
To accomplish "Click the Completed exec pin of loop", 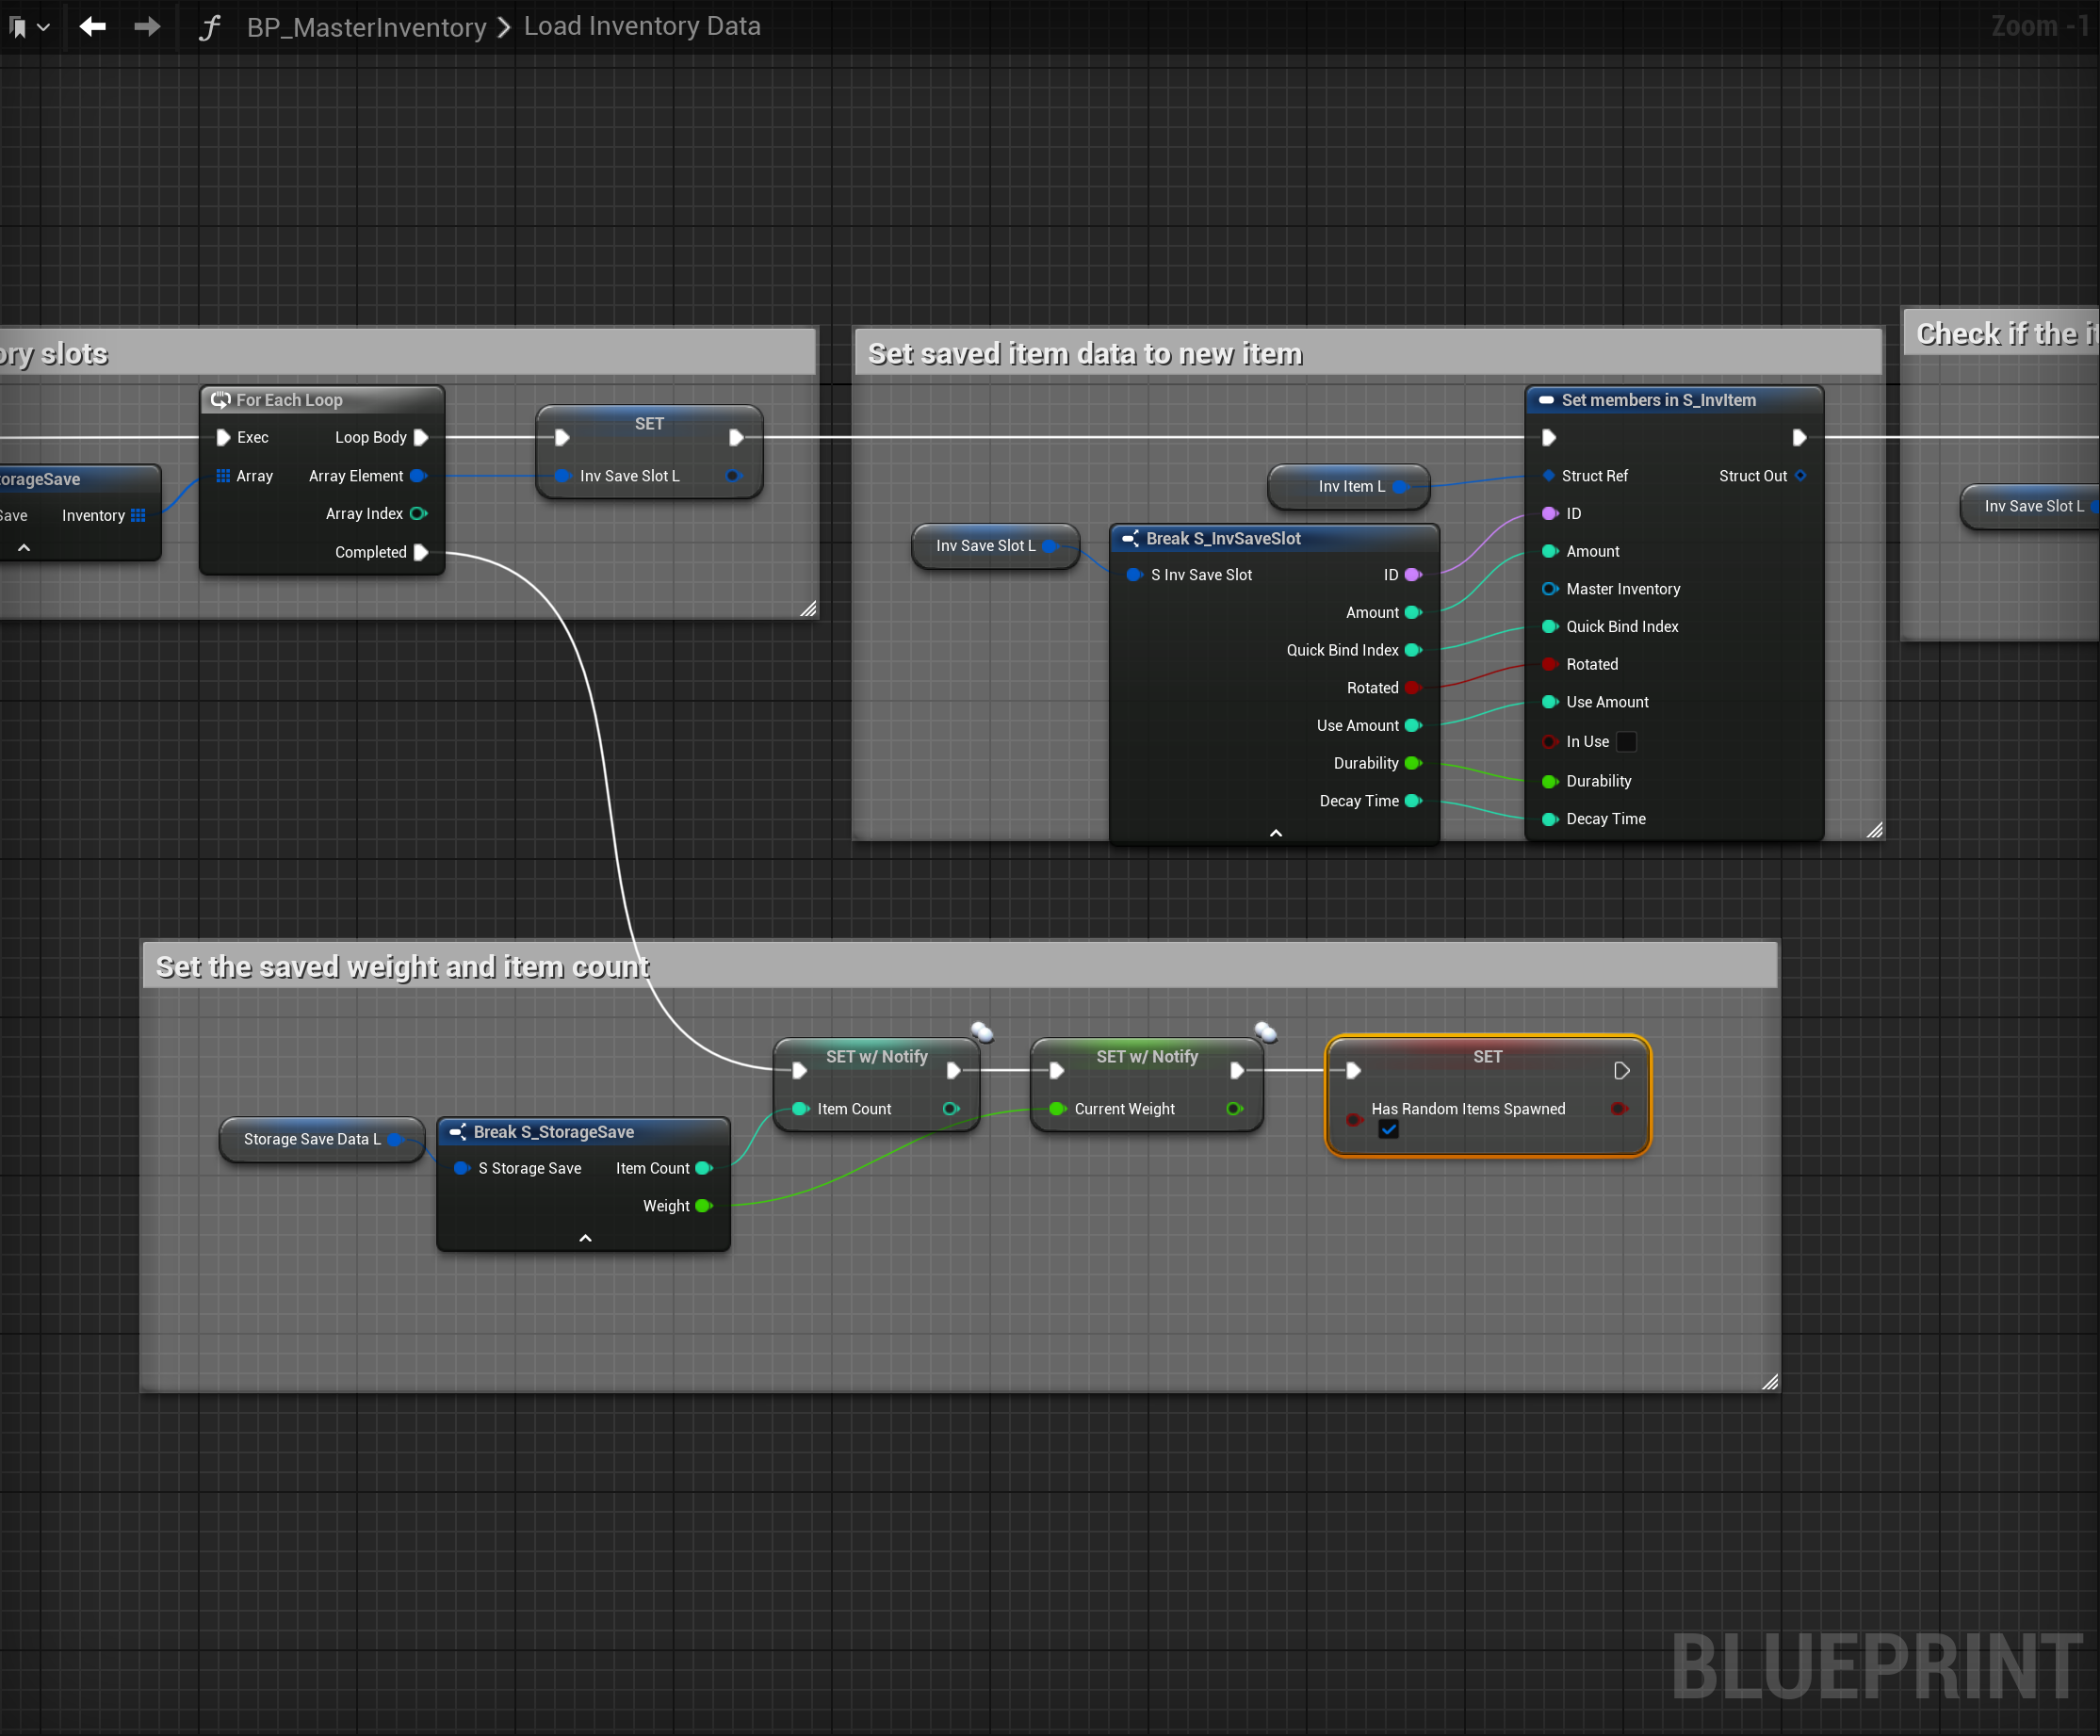I will pos(421,552).
